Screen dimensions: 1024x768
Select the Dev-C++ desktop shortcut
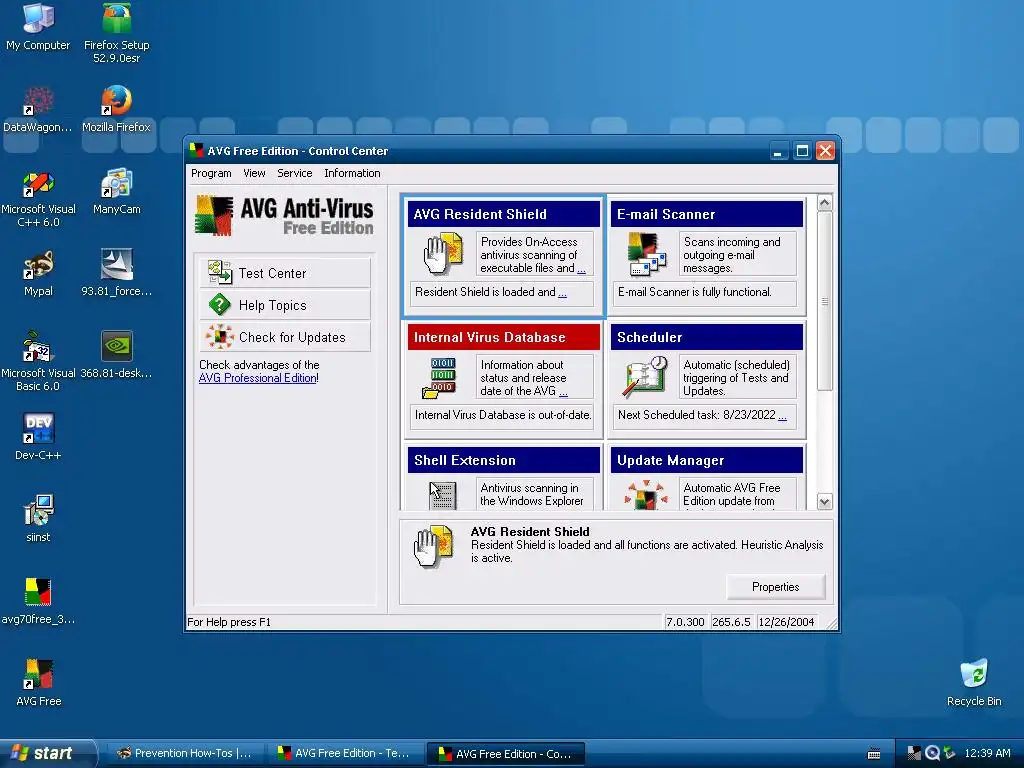[38, 437]
